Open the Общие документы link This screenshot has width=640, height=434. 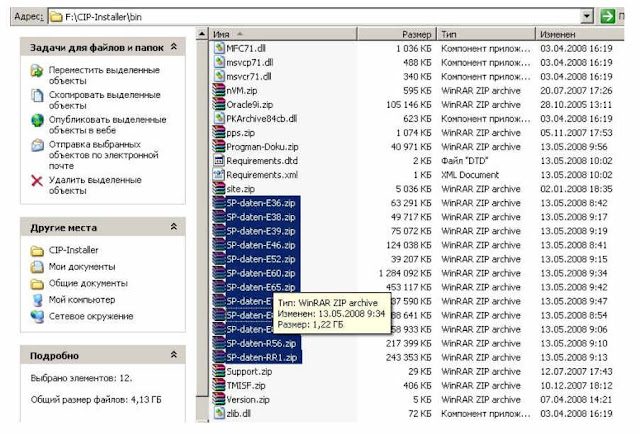pos(88,283)
